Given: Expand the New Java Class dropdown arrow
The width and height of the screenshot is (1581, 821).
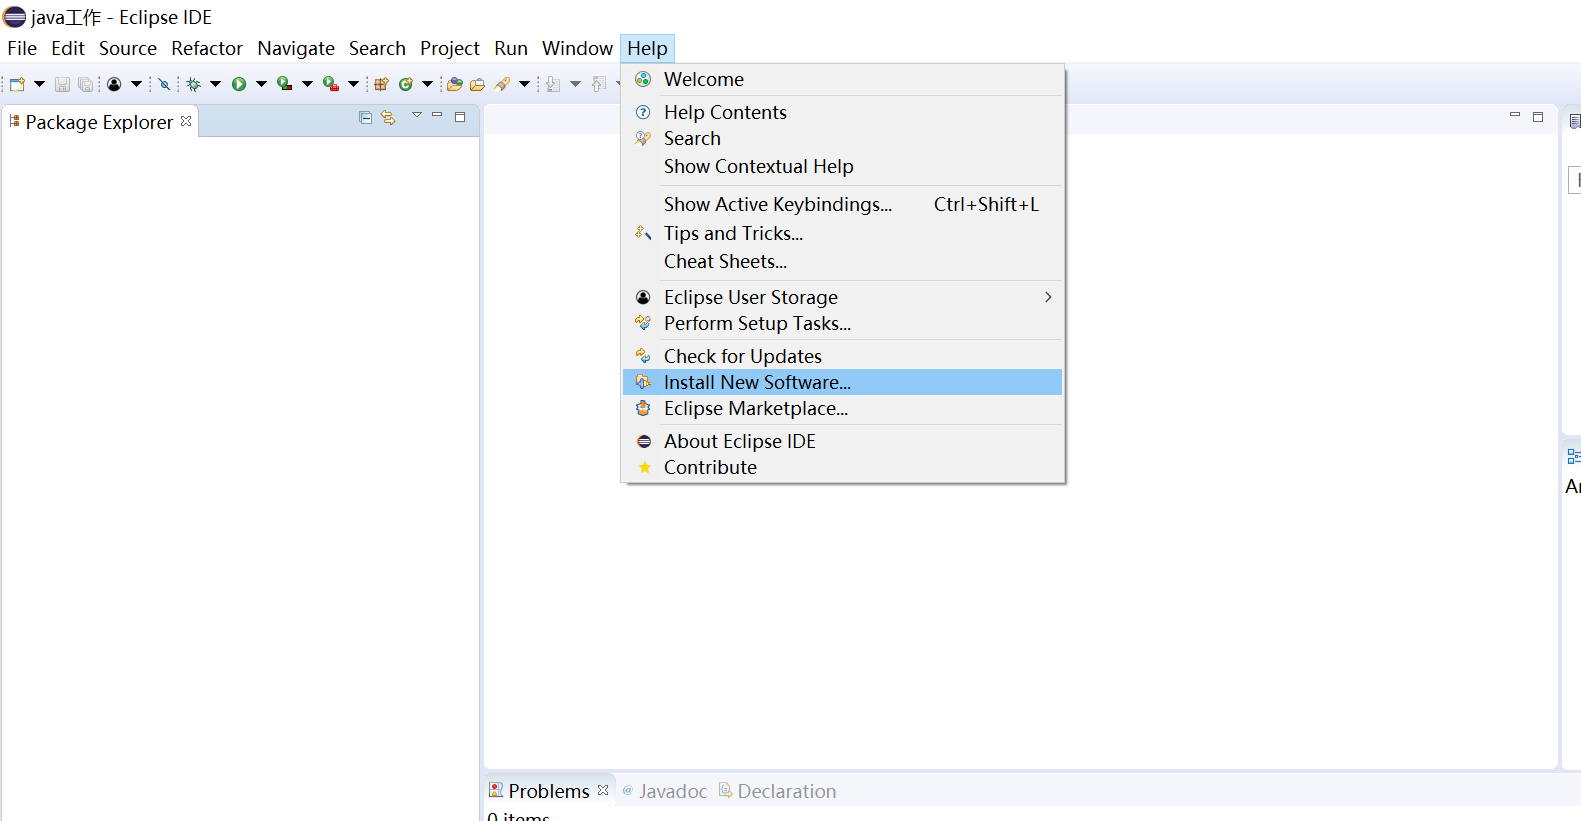Looking at the screenshot, I should (x=427, y=84).
